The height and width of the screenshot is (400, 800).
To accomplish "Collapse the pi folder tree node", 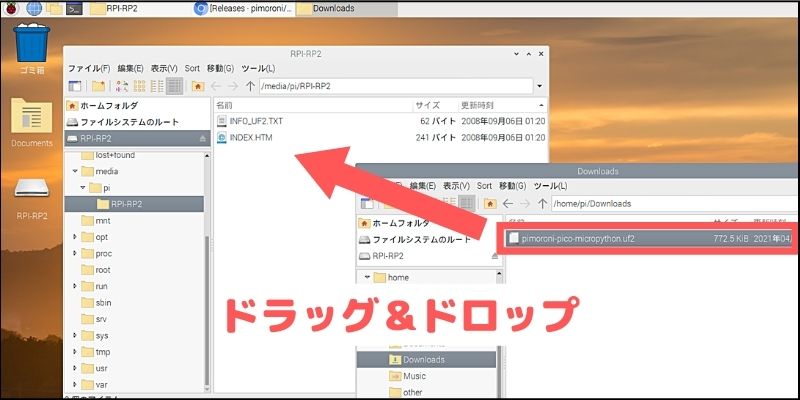I will [x=82, y=188].
